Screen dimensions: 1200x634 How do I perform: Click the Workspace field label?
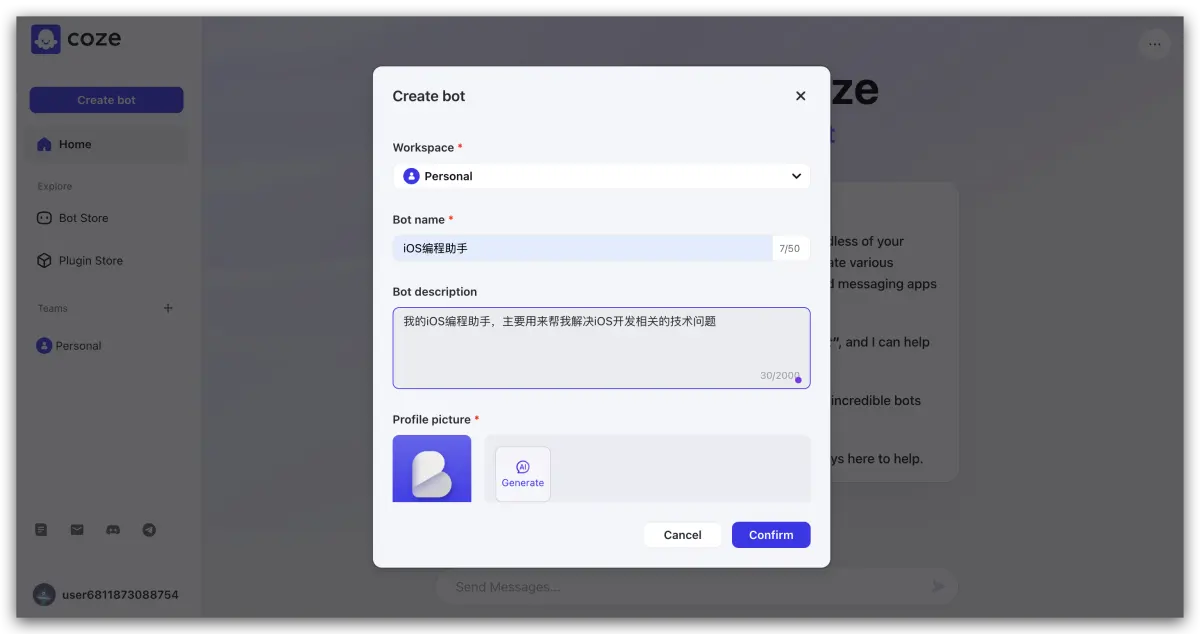[423, 148]
